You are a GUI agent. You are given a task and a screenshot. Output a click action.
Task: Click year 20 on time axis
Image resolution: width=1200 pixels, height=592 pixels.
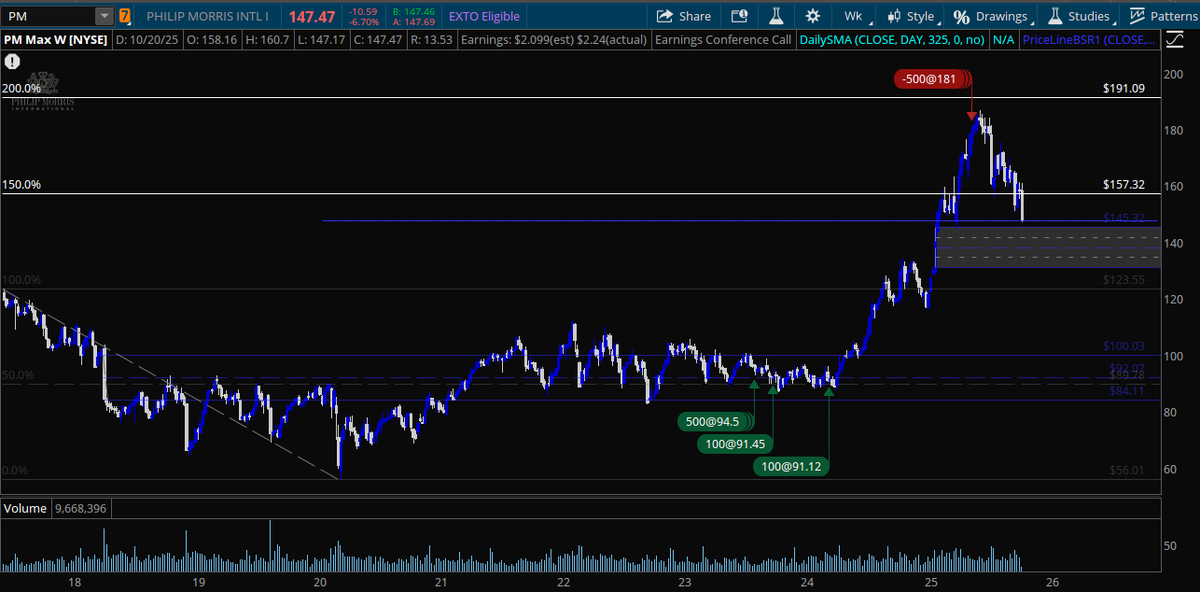319,582
